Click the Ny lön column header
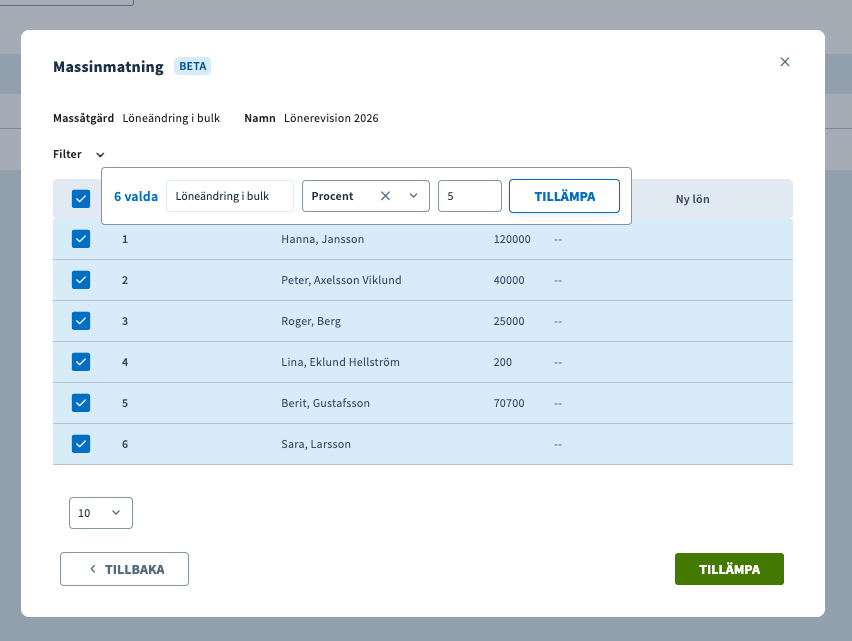 pyautogui.click(x=692, y=199)
